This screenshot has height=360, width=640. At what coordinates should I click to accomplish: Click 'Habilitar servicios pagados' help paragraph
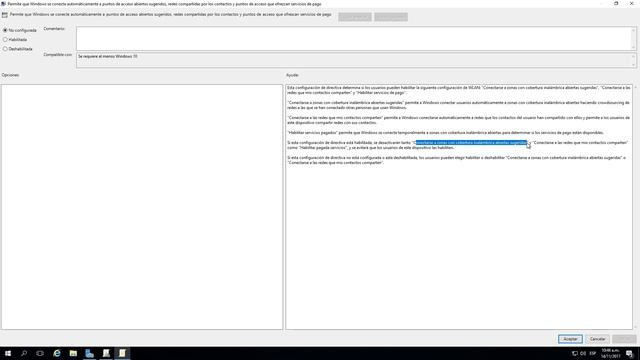[445, 133]
